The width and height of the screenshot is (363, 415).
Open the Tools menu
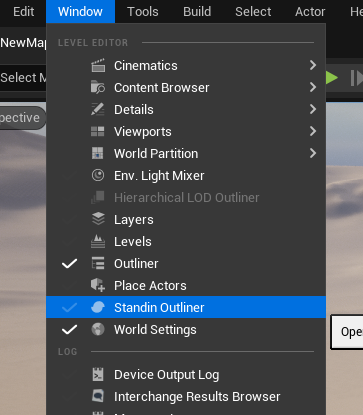143,12
